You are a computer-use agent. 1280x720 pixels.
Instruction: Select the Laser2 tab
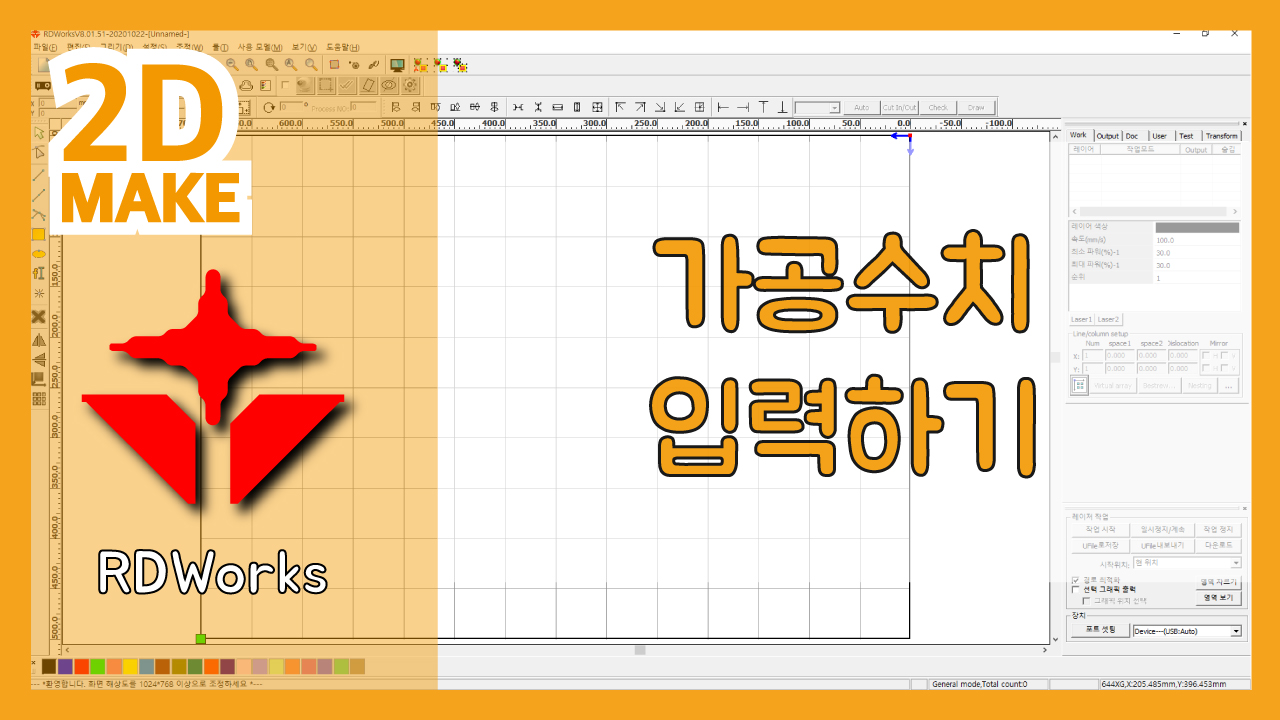coord(1109,319)
